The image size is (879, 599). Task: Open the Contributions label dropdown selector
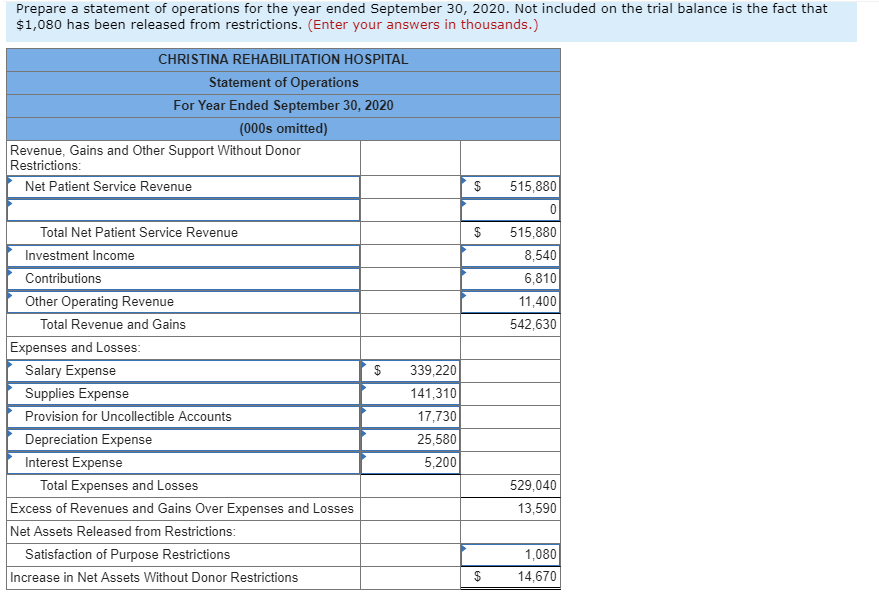(10, 278)
